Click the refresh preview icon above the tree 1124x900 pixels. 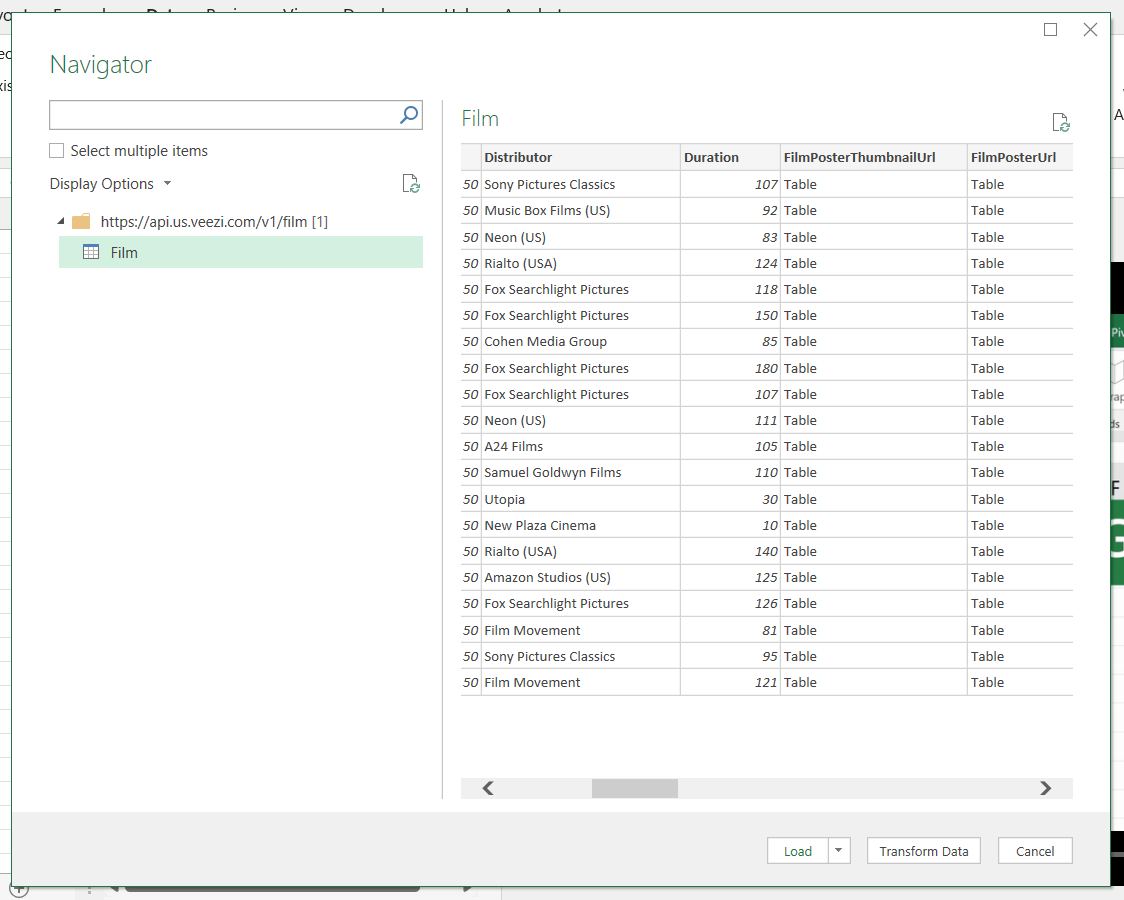click(411, 183)
